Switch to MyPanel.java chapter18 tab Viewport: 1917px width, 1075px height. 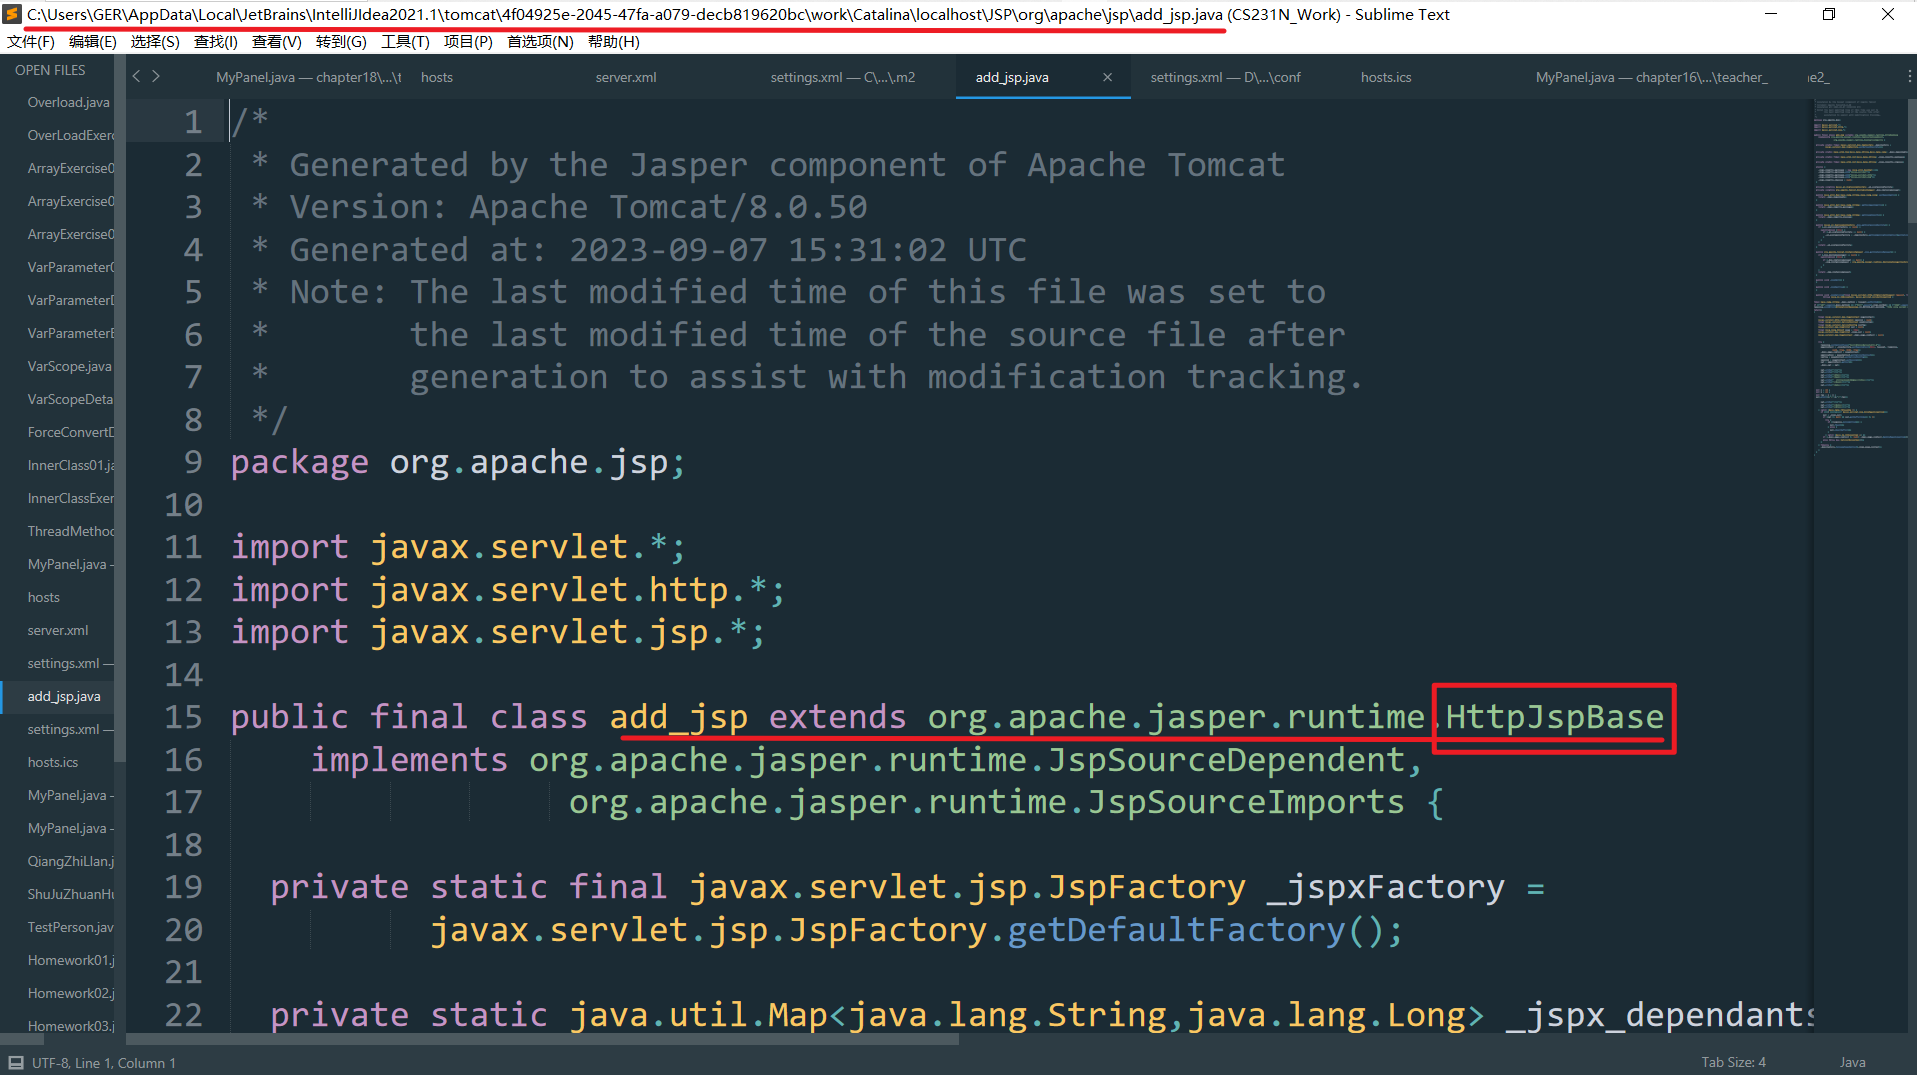coord(308,77)
